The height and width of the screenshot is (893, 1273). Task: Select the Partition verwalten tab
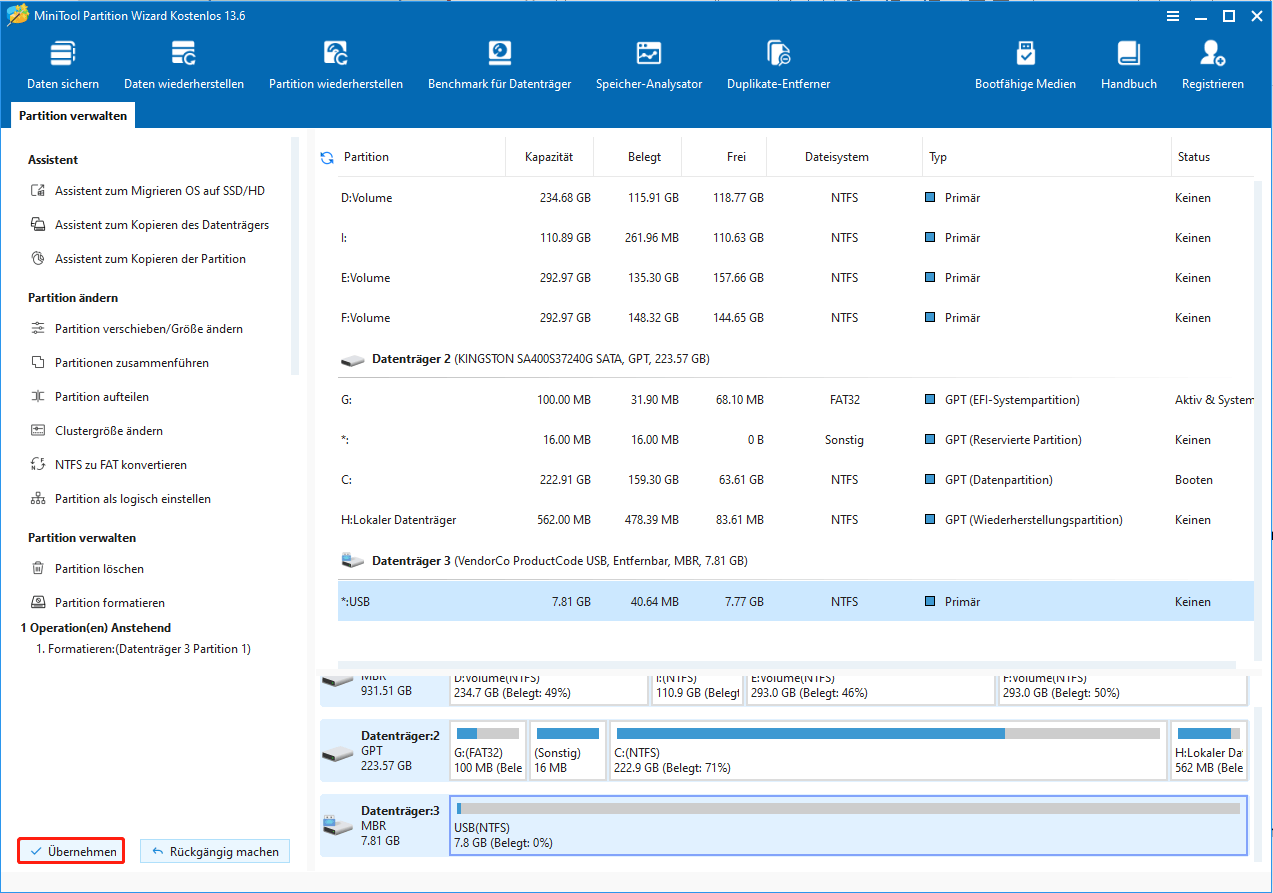[73, 116]
